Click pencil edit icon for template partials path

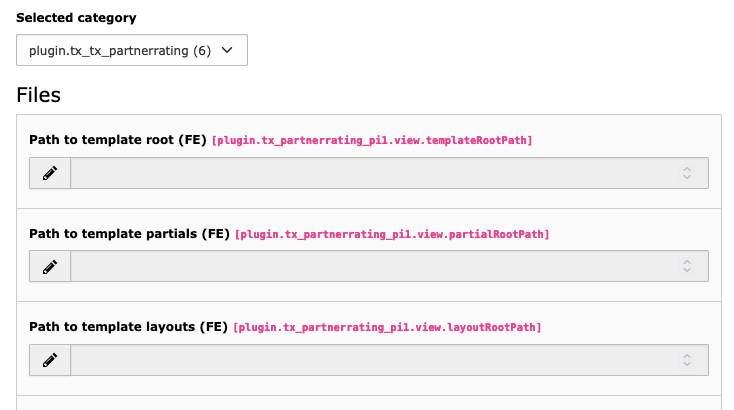(x=50, y=266)
